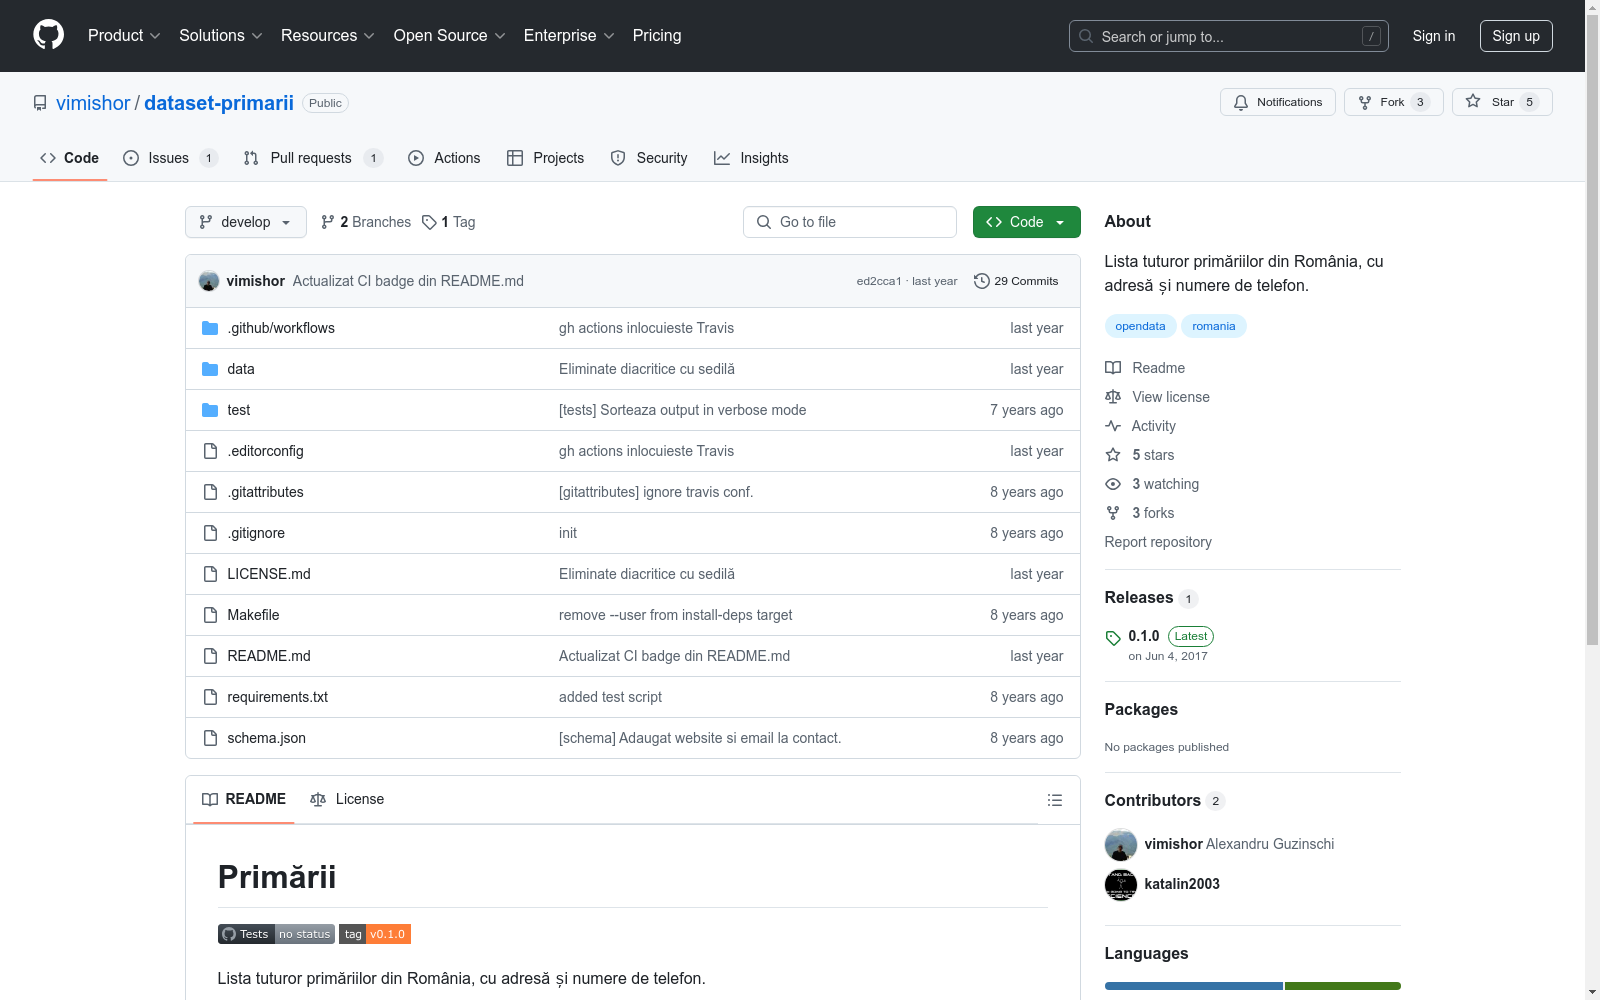Switch to the License tab
The image size is (1600, 1000).
[347, 799]
